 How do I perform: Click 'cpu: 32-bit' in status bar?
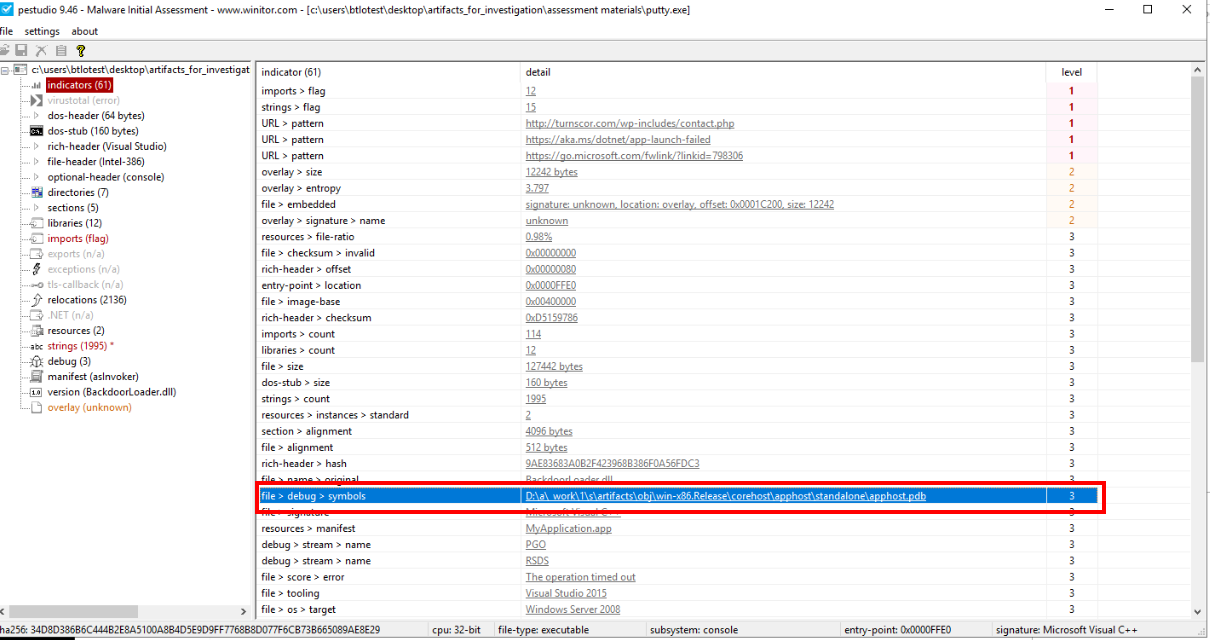[x=455, y=630]
